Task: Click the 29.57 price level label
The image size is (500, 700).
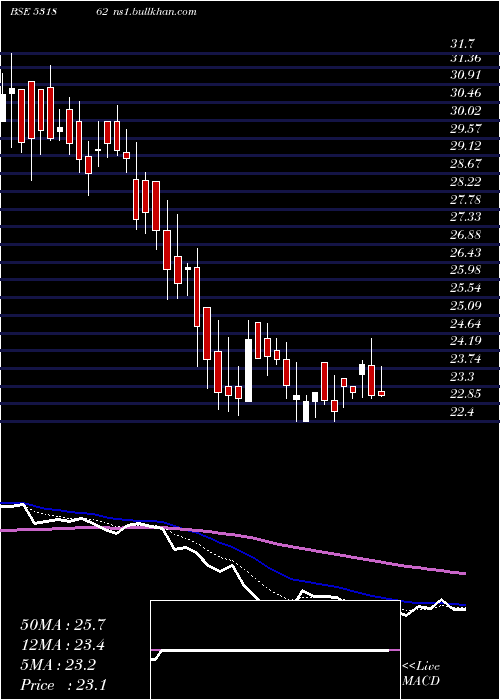Action: pyautogui.click(x=466, y=129)
